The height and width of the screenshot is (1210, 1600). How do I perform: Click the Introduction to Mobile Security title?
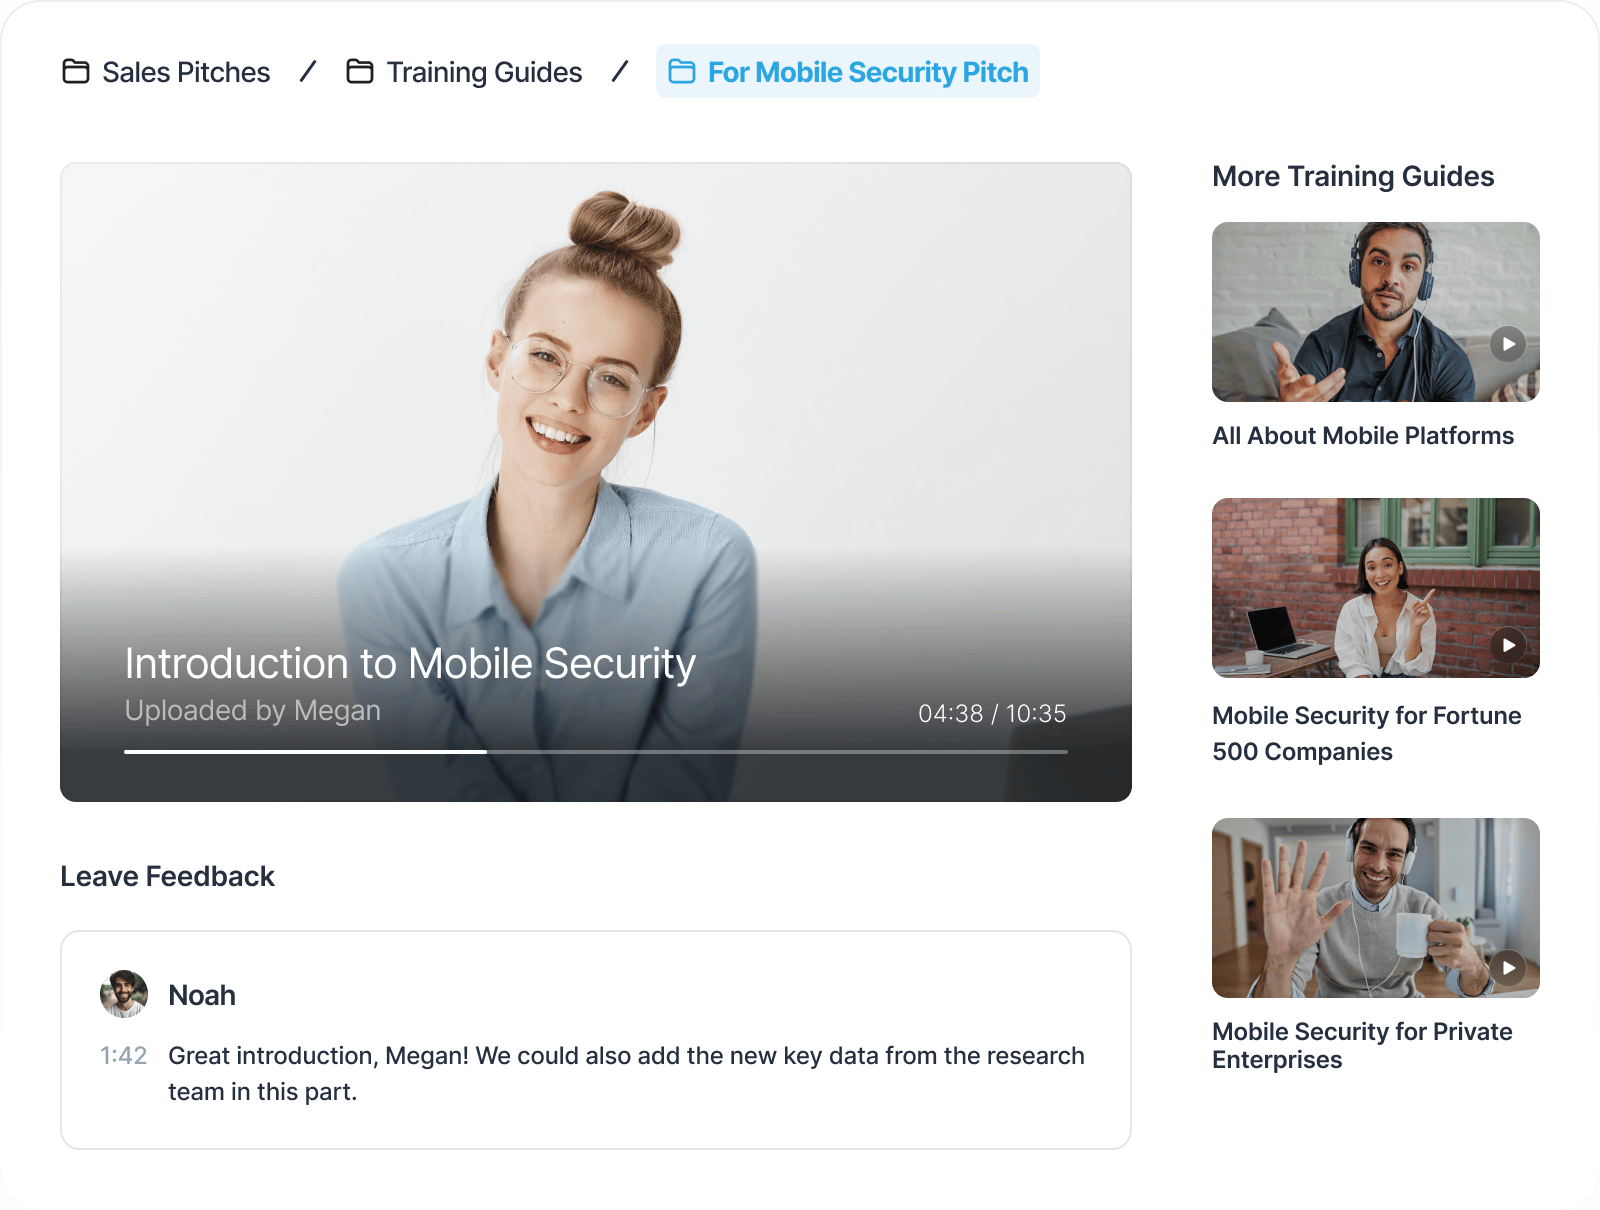click(x=410, y=664)
